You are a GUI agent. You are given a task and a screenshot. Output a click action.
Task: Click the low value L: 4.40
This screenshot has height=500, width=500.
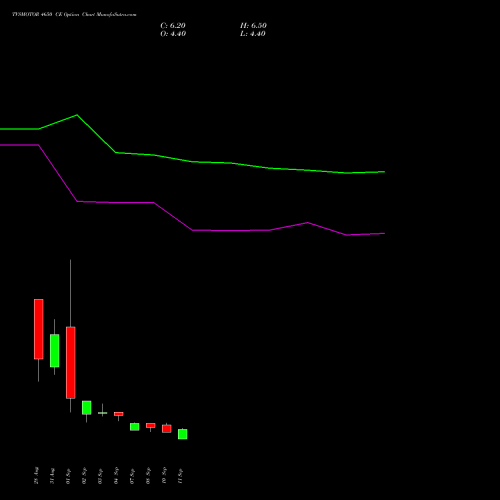(x=253, y=34)
